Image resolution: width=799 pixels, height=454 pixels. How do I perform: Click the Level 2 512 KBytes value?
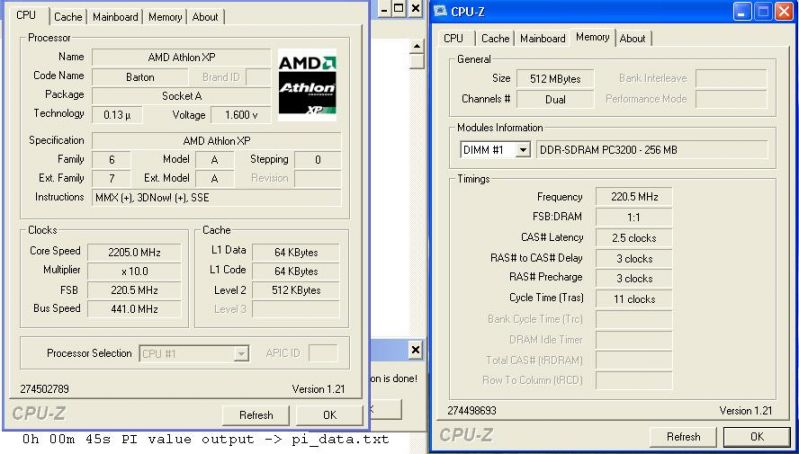(296, 290)
